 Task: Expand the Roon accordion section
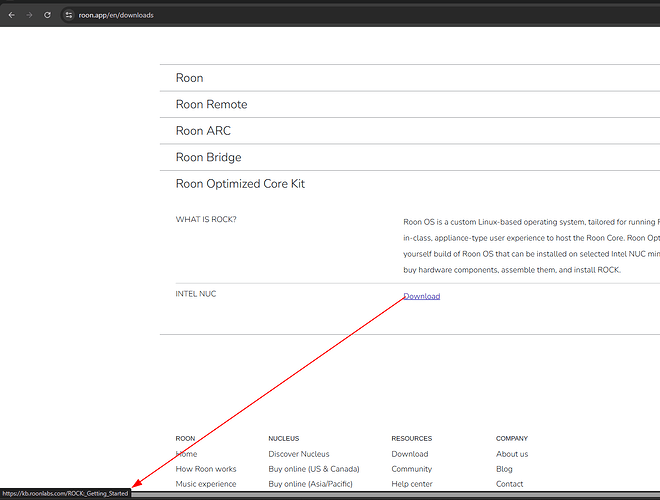pos(410,78)
